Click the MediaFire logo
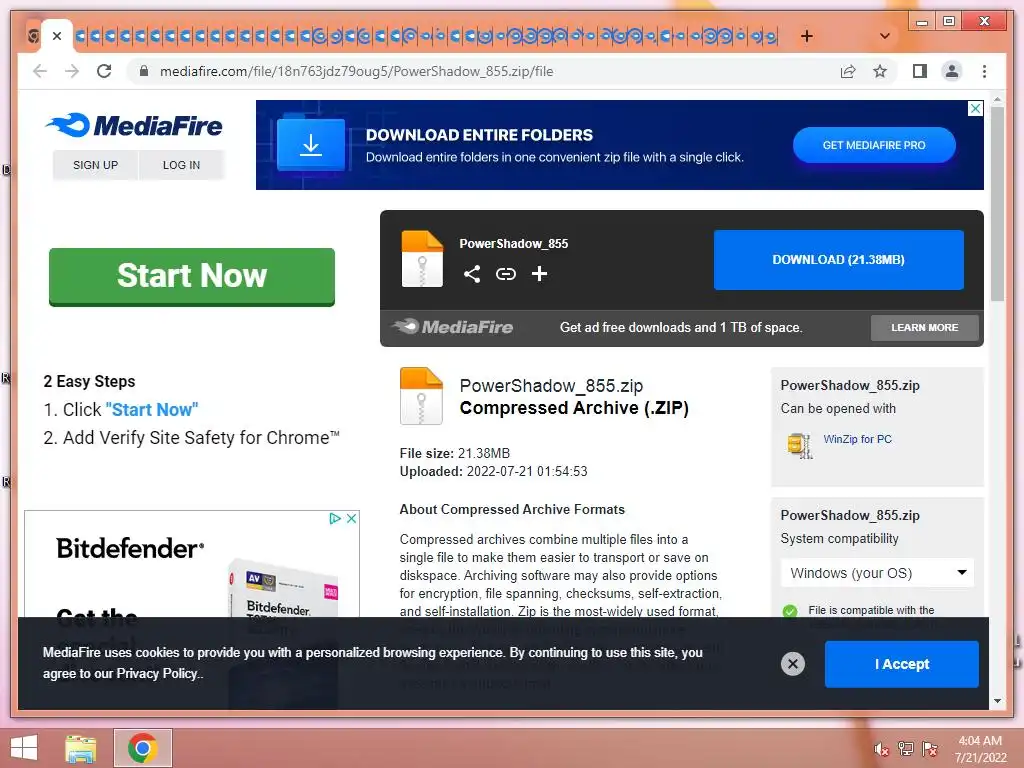 point(134,125)
